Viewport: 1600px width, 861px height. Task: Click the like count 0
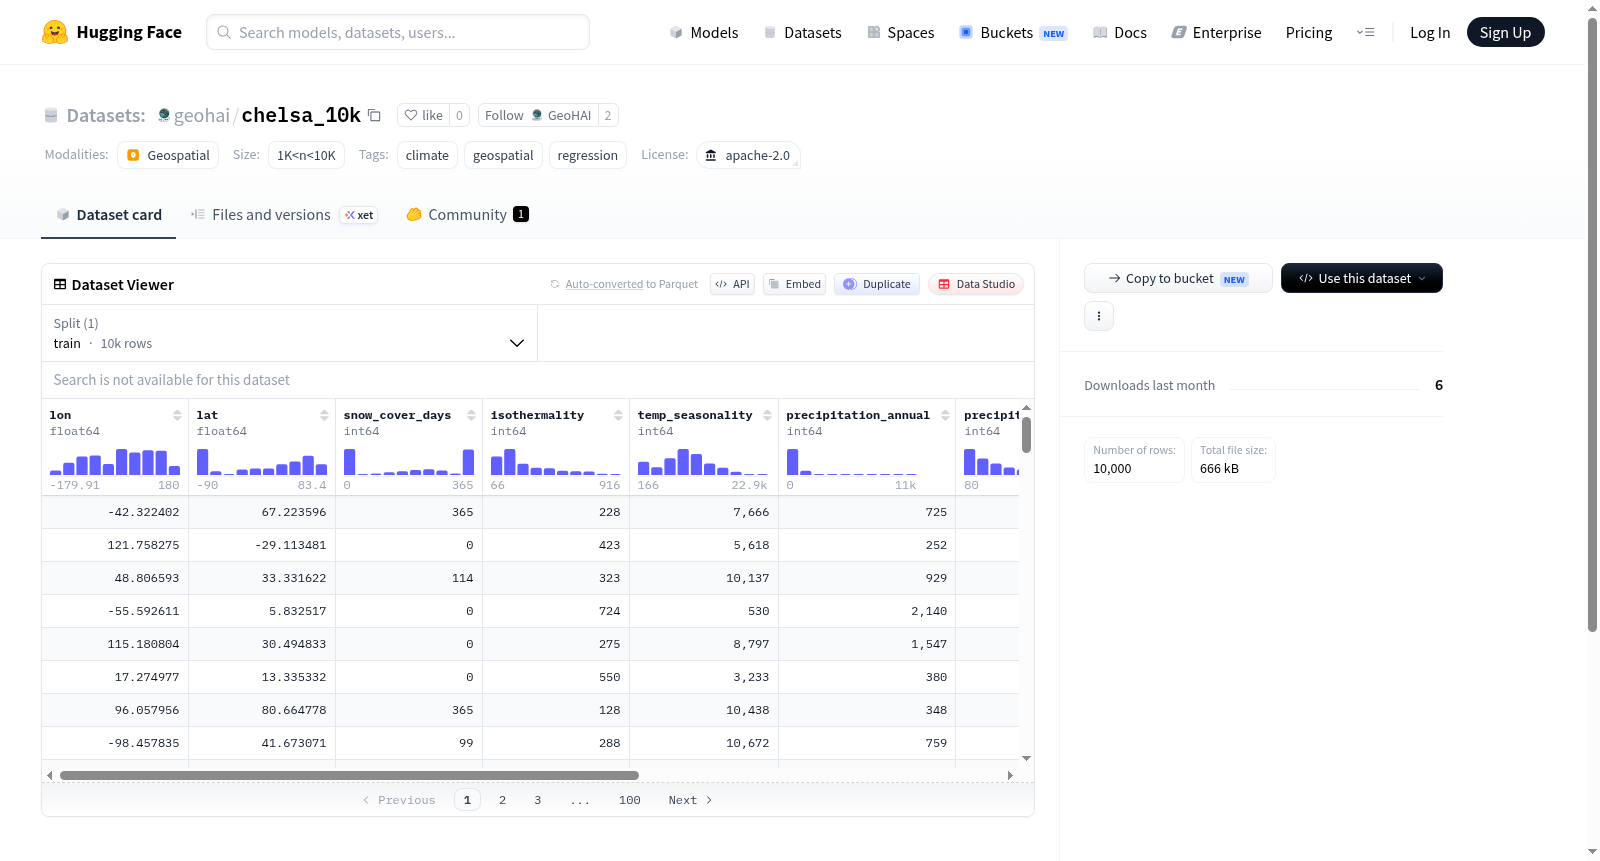point(459,115)
